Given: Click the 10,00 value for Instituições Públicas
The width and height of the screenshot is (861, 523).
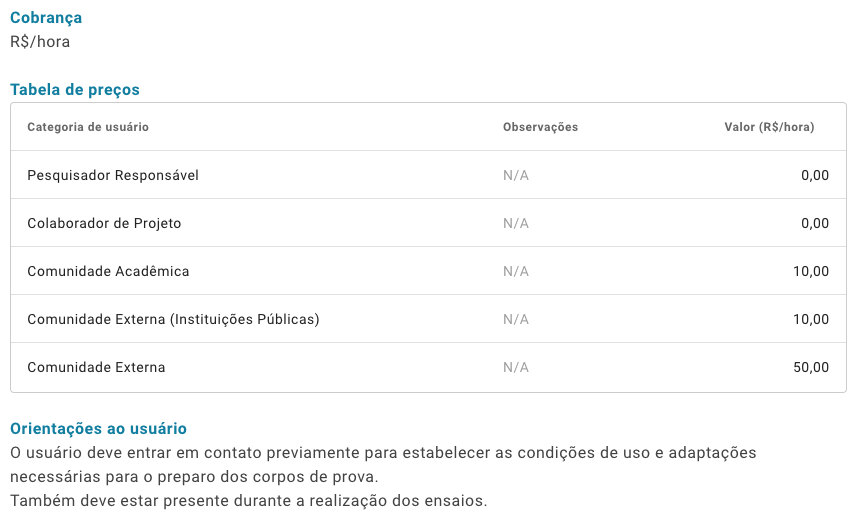Looking at the screenshot, I should [x=811, y=319].
